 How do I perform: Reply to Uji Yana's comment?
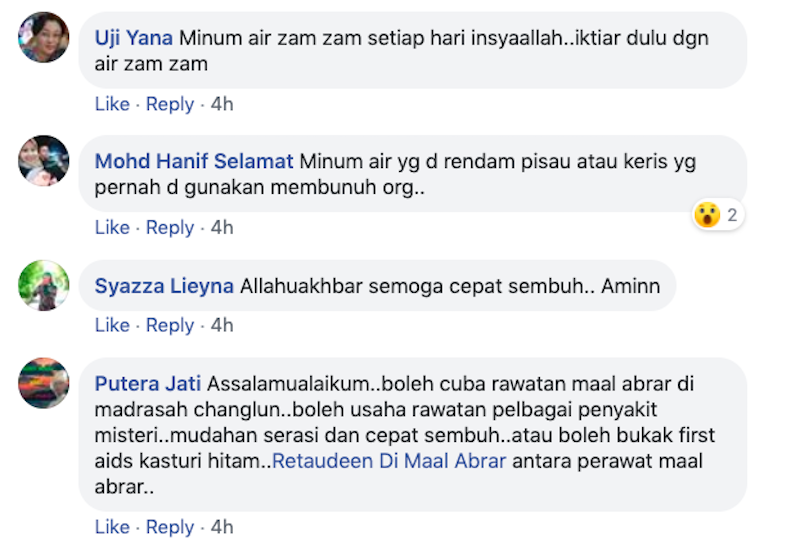170,104
